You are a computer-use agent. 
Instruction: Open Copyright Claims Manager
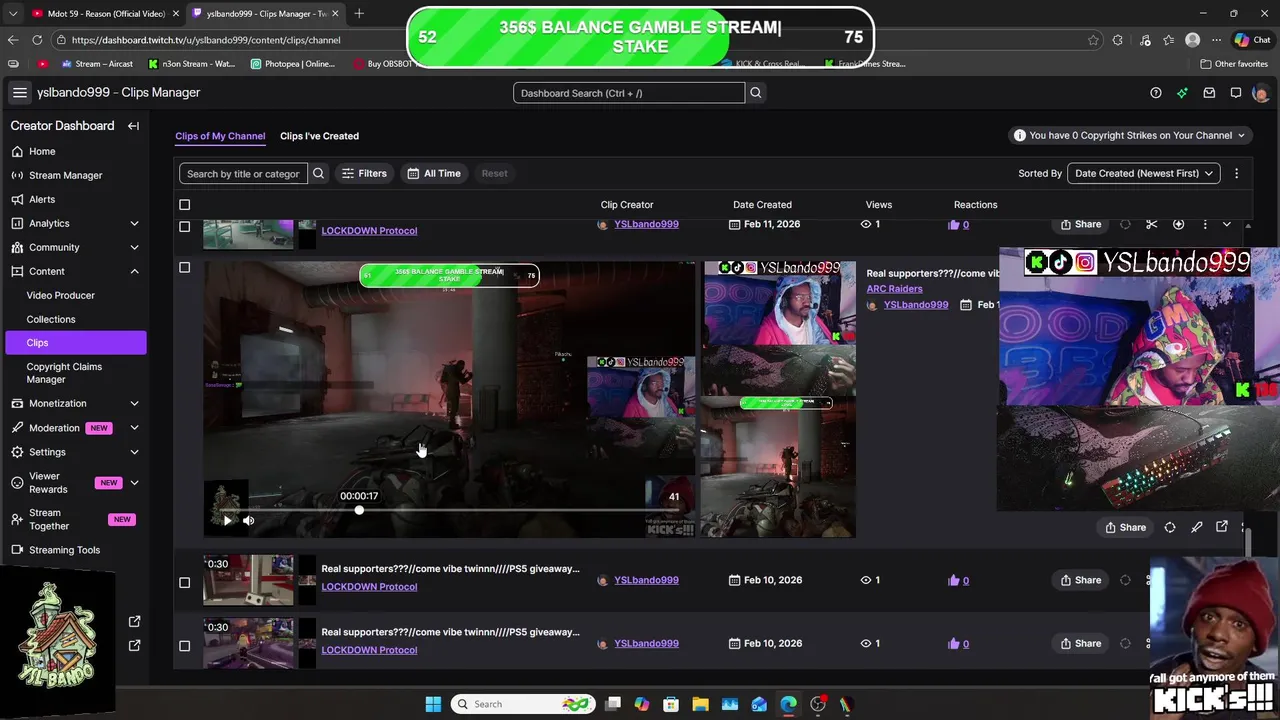64,373
